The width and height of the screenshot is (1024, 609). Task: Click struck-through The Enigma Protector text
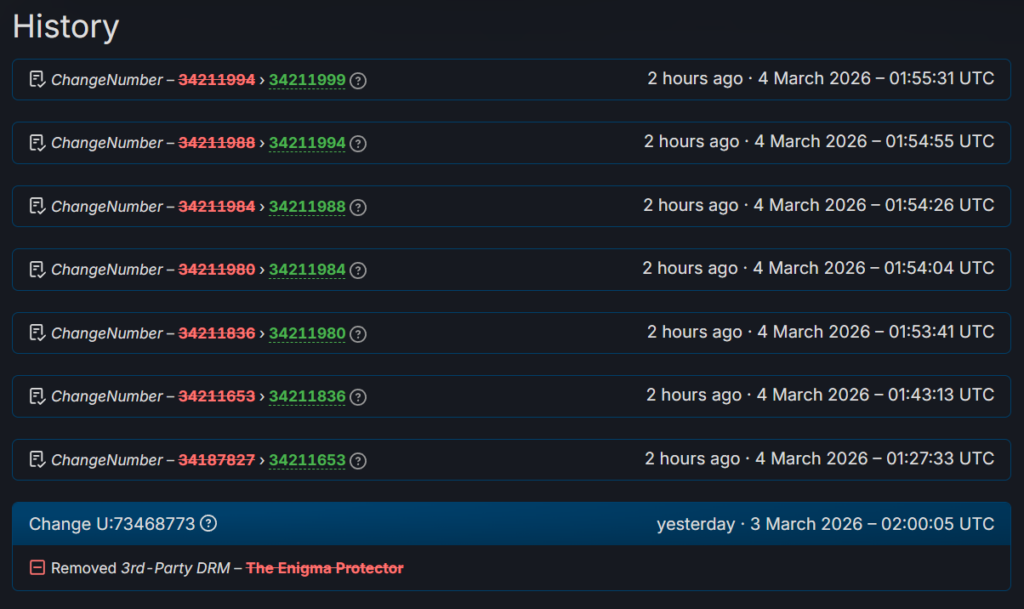pyautogui.click(x=325, y=568)
